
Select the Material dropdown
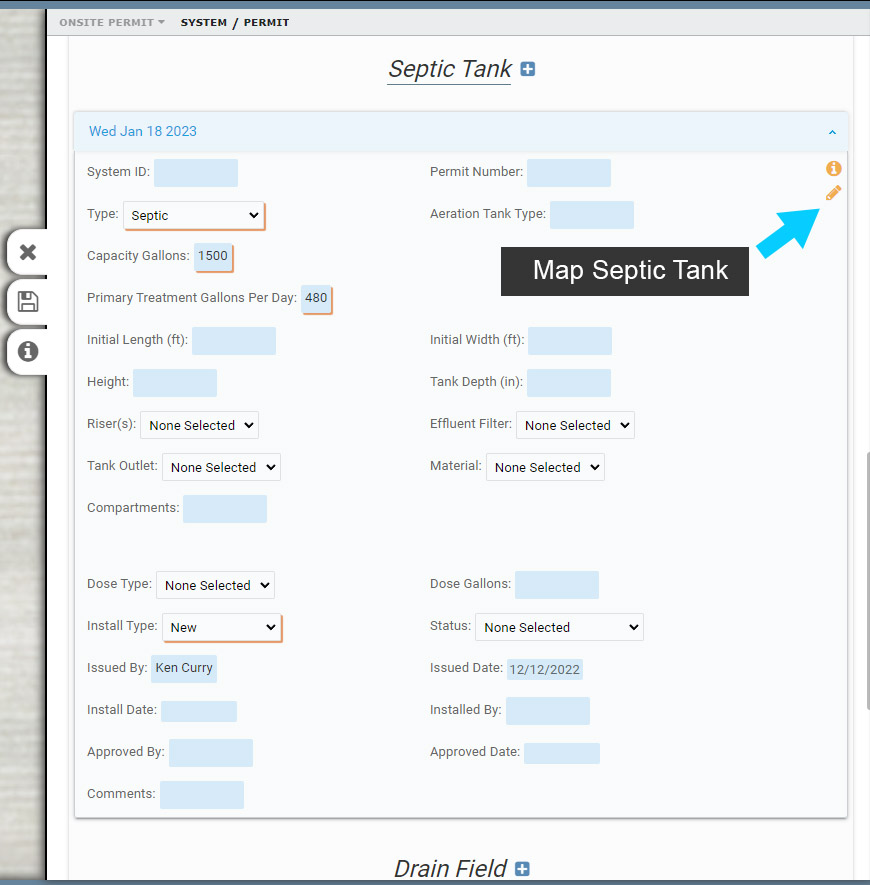(x=545, y=467)
